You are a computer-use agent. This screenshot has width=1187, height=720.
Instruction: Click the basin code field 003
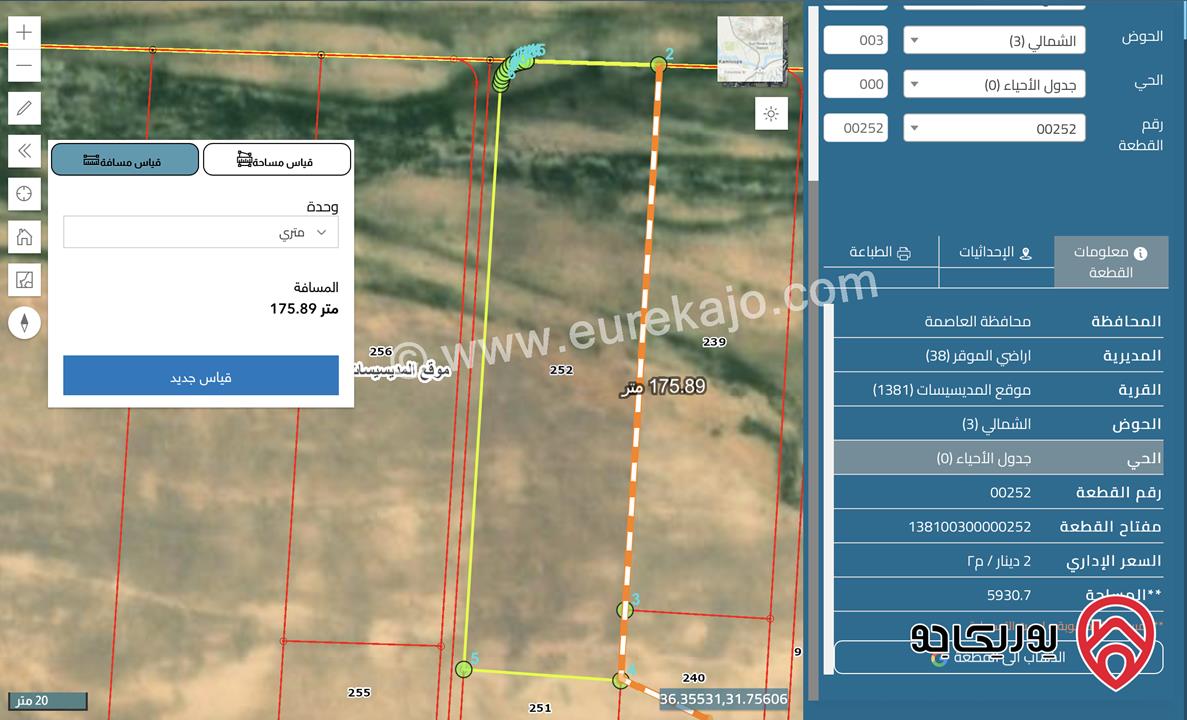[855, 41]
